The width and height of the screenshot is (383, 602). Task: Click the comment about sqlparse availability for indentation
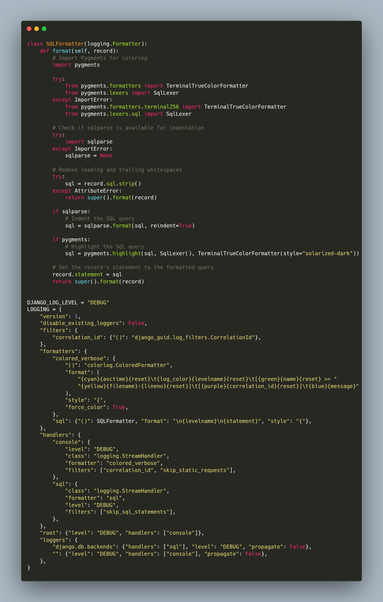[128, 127]
